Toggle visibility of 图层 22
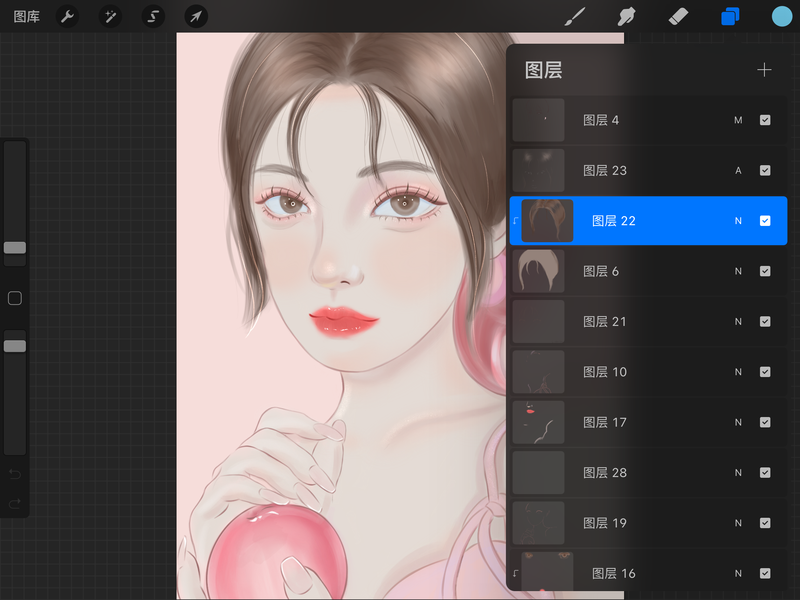Image resolution: width=800 pixels, height=600 pixels. (x=765, y=221)
